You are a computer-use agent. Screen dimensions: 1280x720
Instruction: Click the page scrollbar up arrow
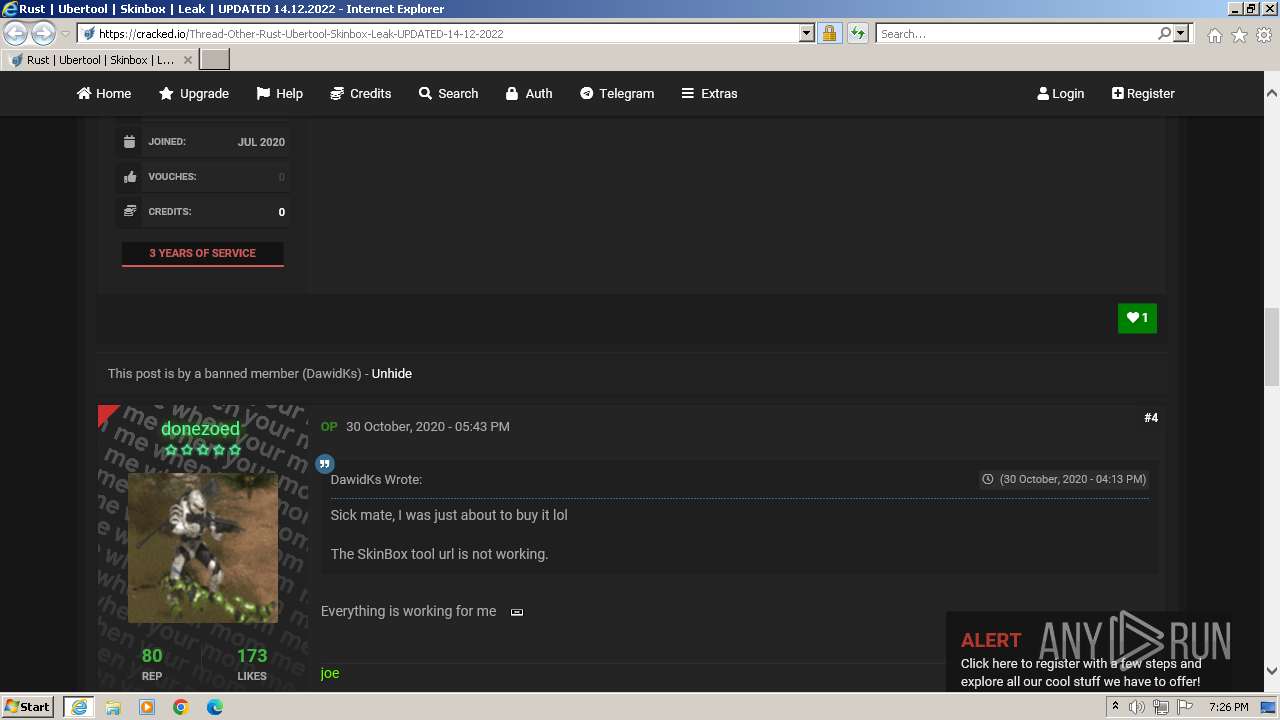[x=1272, y=92]
